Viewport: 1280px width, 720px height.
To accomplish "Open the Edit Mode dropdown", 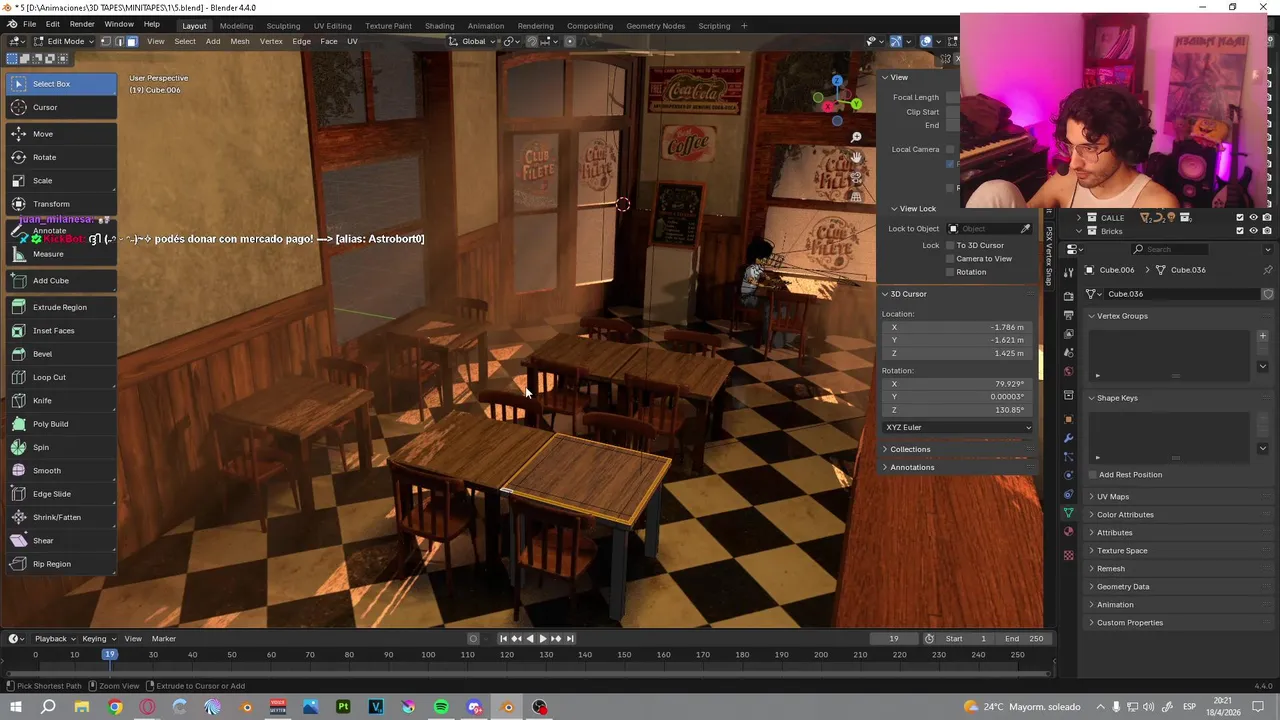I will coord(62,41).
